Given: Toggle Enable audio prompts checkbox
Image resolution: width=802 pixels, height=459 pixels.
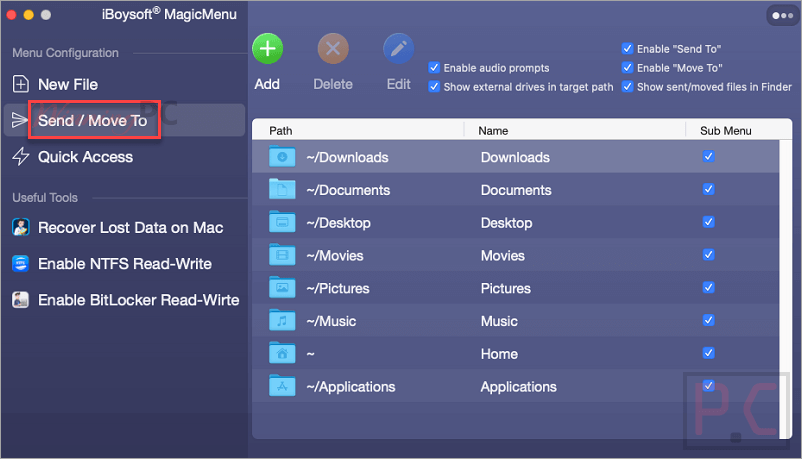Looking at the screenshot, I should pyautogui.click(x=434, y=68).
